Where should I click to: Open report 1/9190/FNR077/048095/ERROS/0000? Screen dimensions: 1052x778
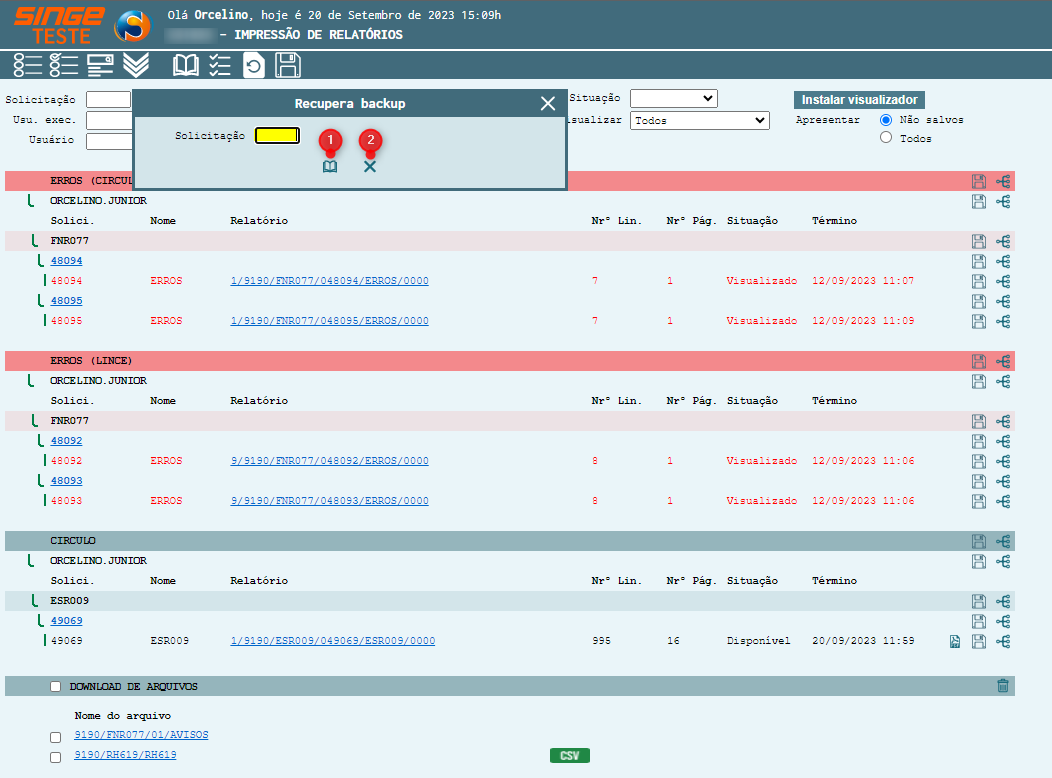329,321
